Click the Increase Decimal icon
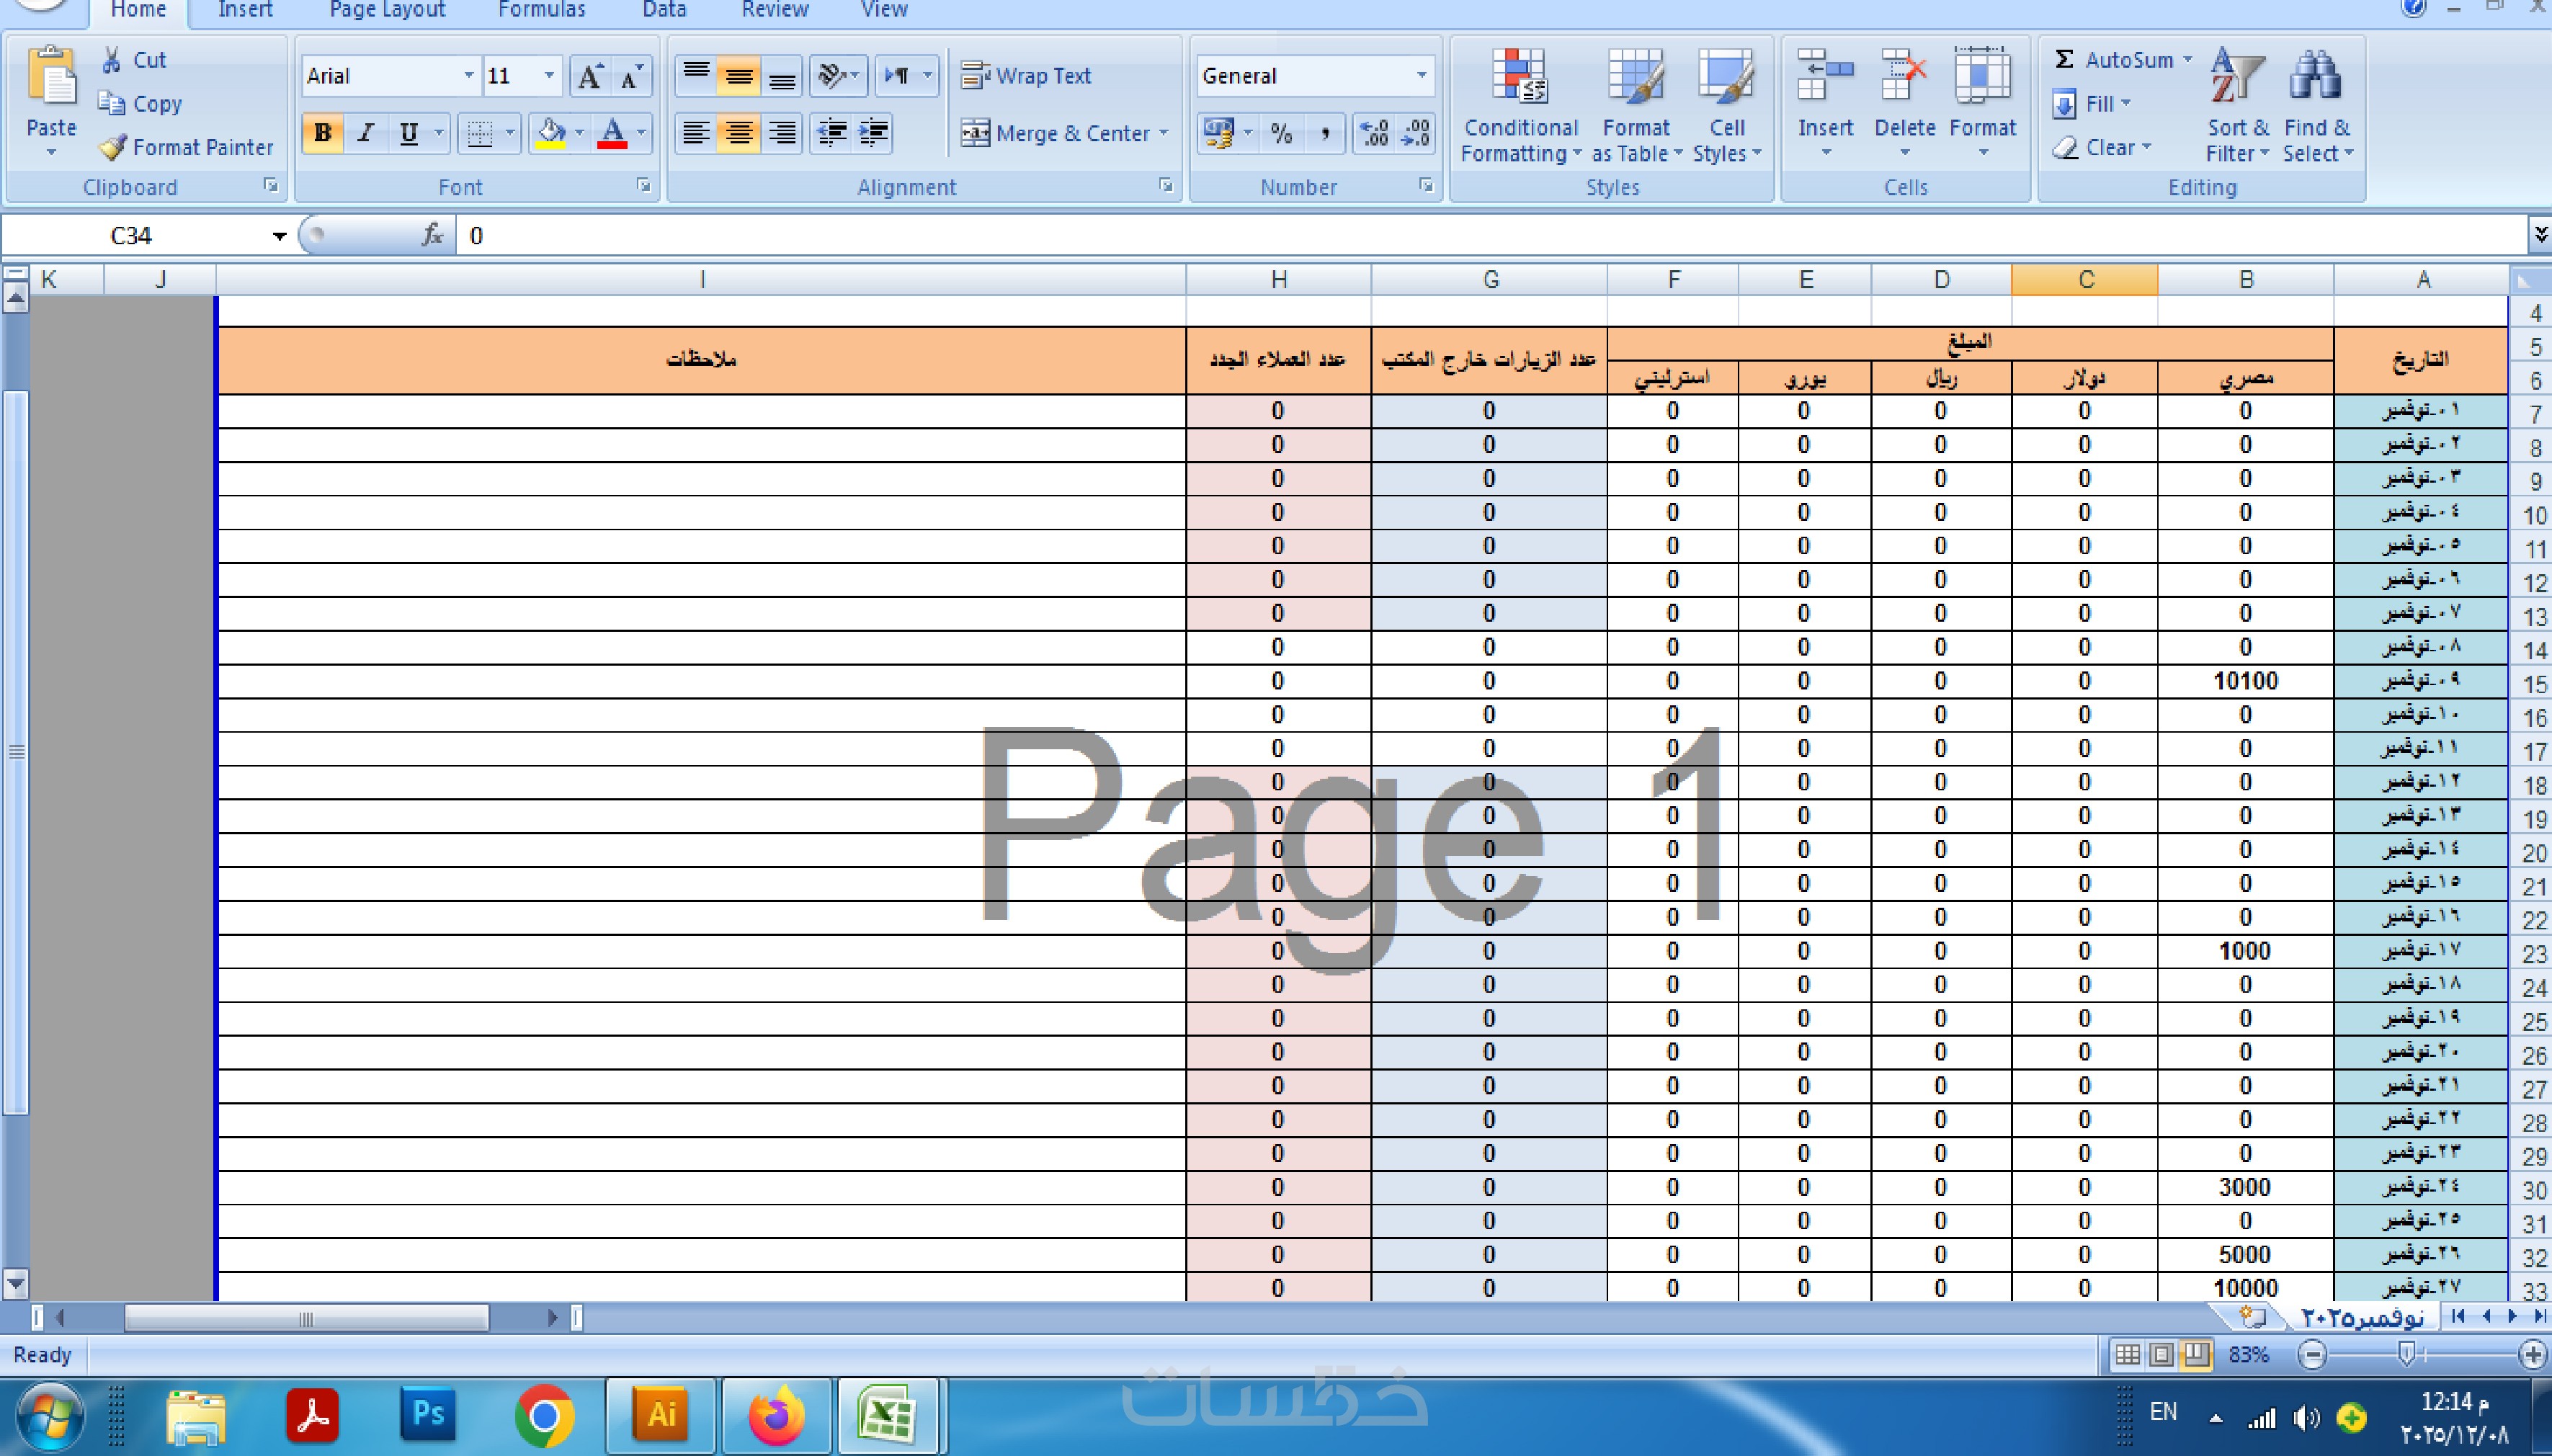 click(x=1374, y=133)
